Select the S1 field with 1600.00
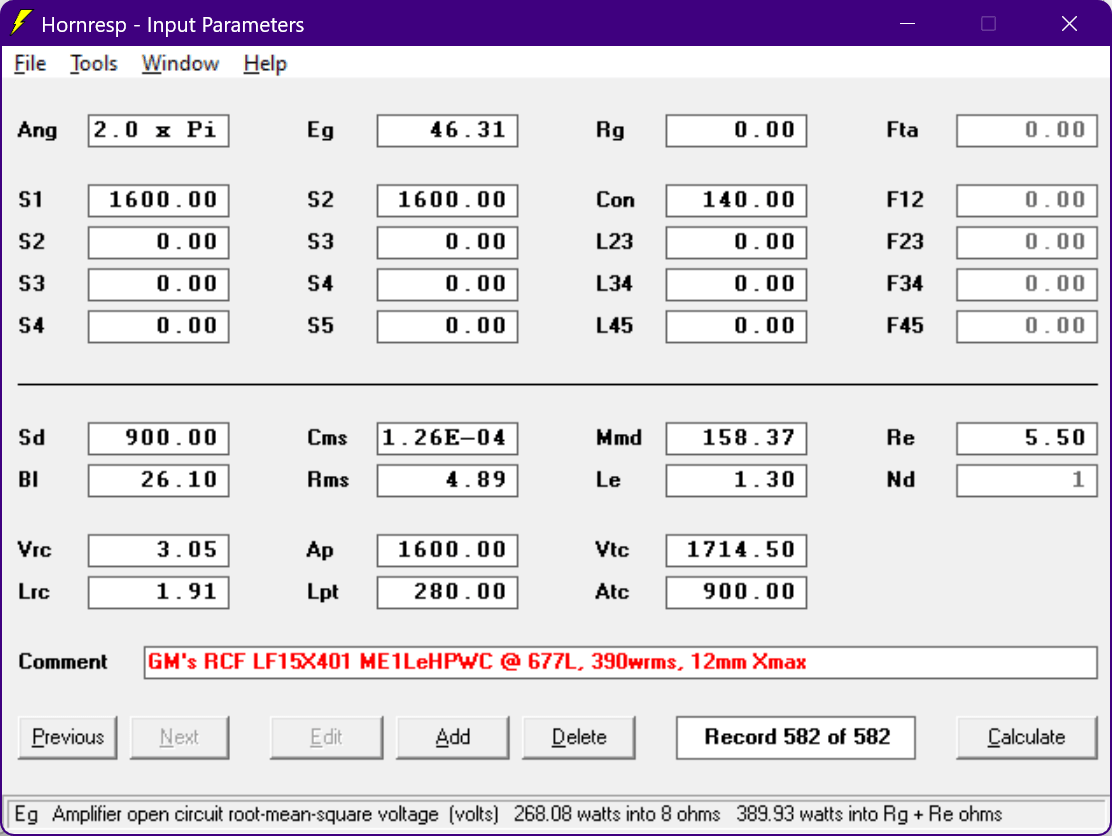 click(x=158, y=200)
